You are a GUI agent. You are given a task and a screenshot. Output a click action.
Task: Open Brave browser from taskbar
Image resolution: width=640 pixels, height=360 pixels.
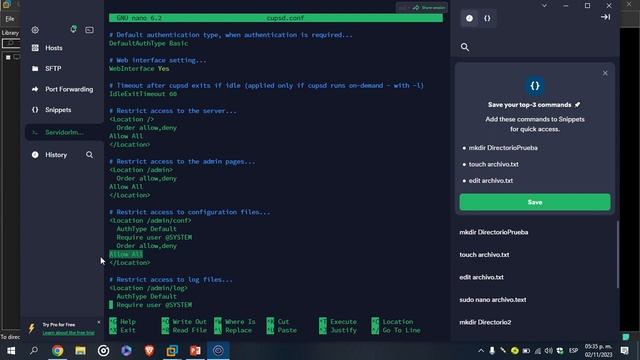pyautogui.click(x=149, y=351)
